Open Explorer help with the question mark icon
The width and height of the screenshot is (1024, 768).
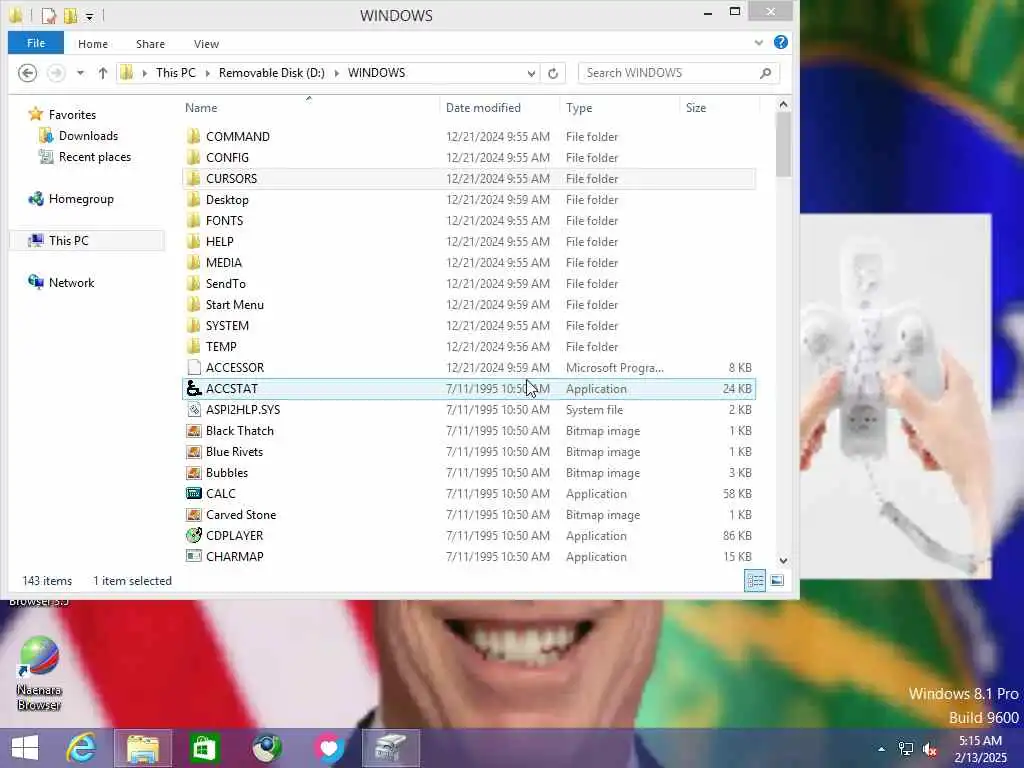click(780, 42)
